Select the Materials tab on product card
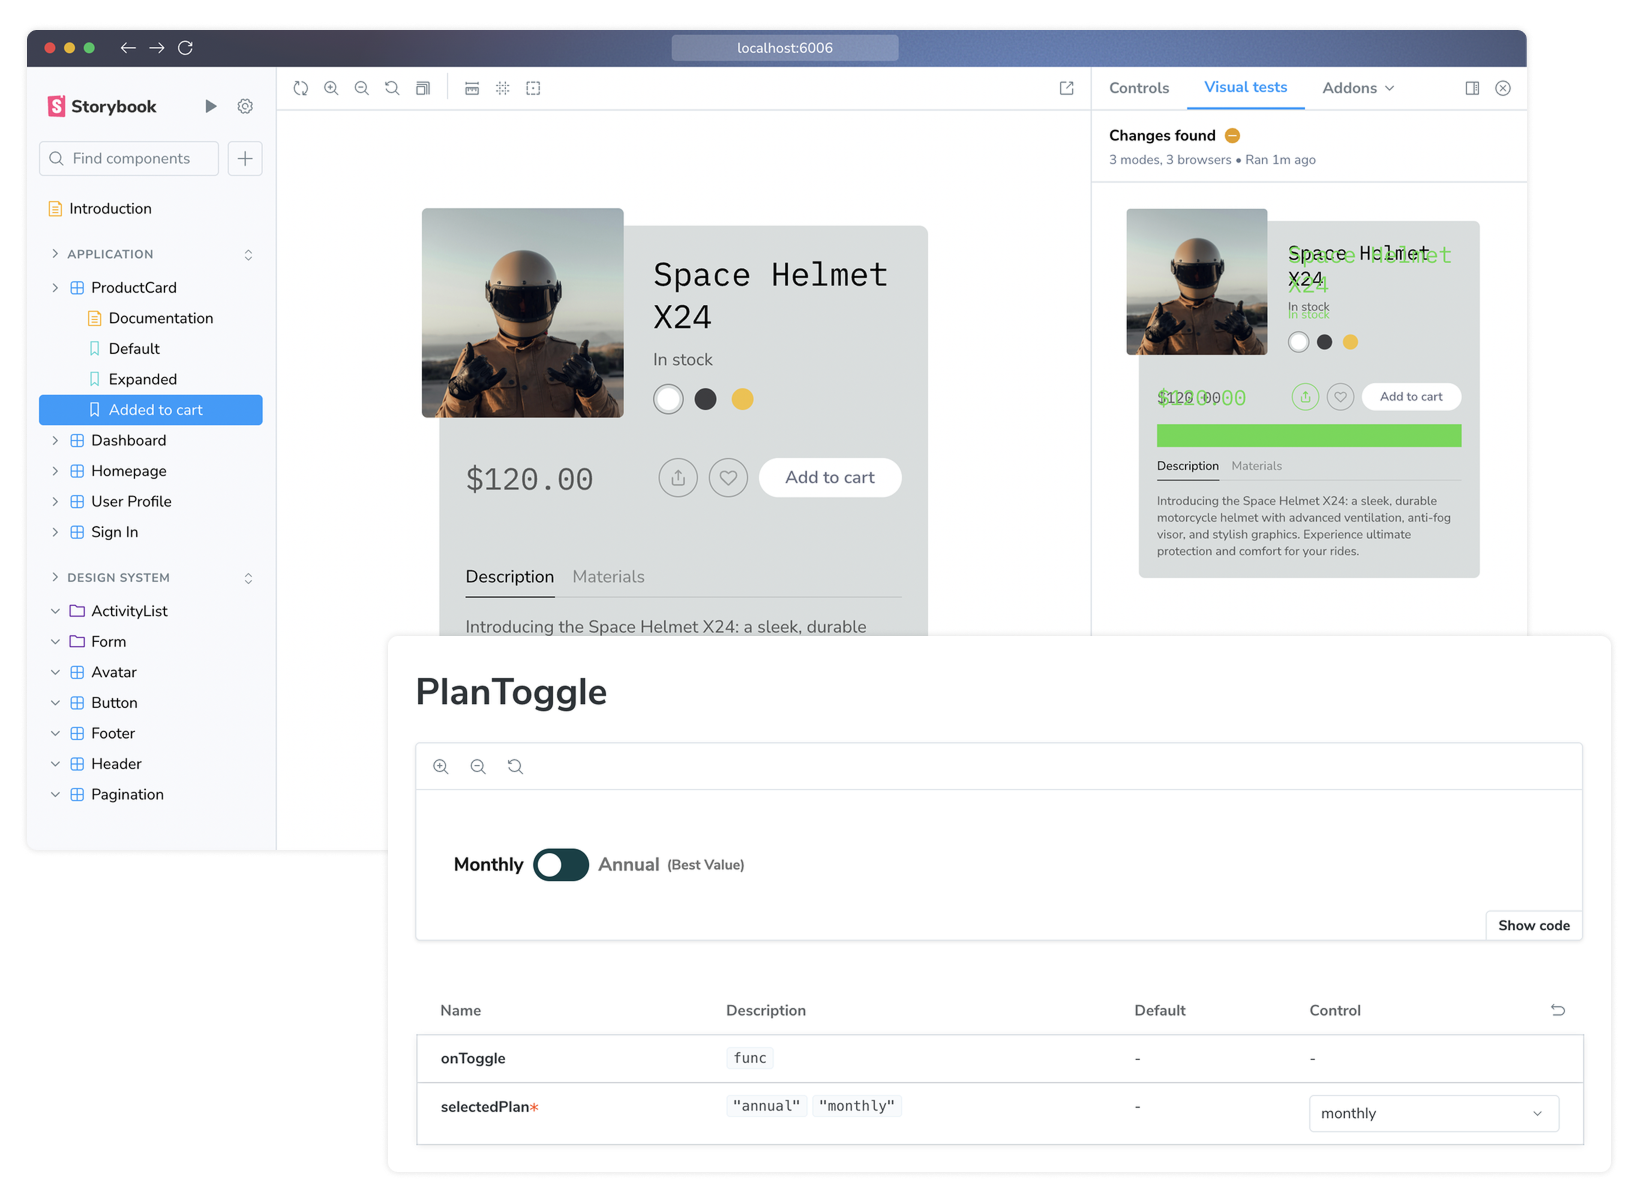Screen dimensions: 1638x1202 tap(608, 577)
